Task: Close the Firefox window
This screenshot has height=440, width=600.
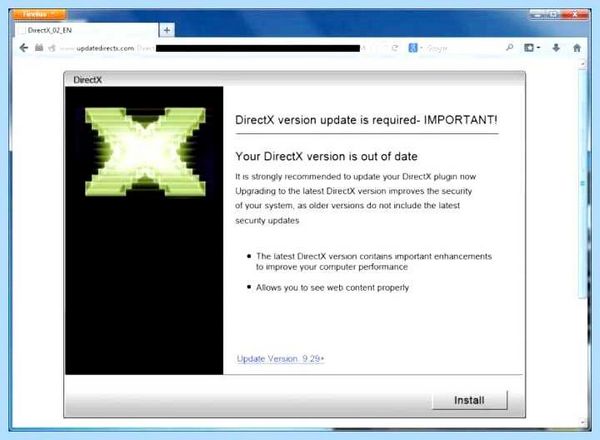Action: (x=575, y=14)
